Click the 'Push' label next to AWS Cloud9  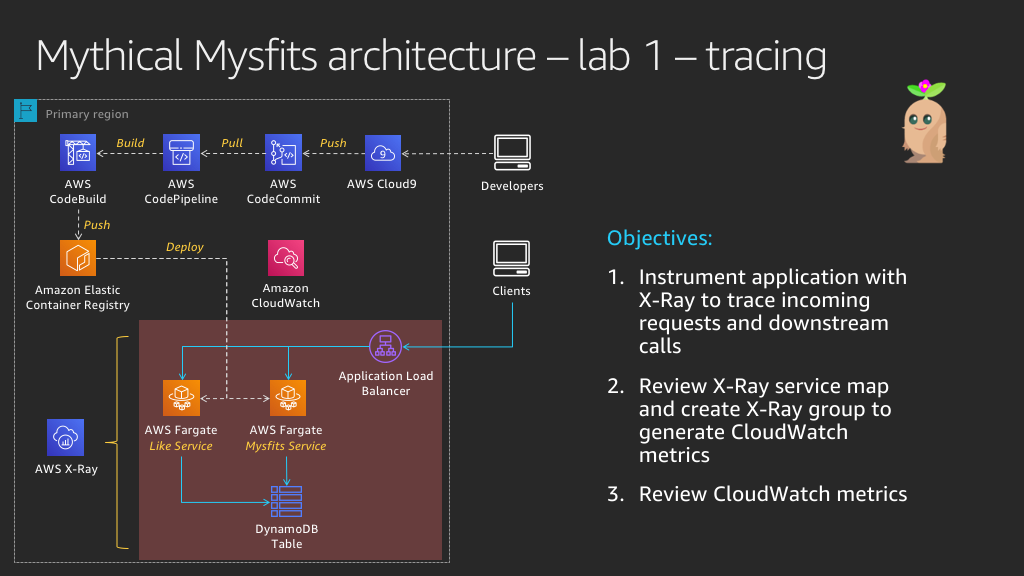[333, 143]
